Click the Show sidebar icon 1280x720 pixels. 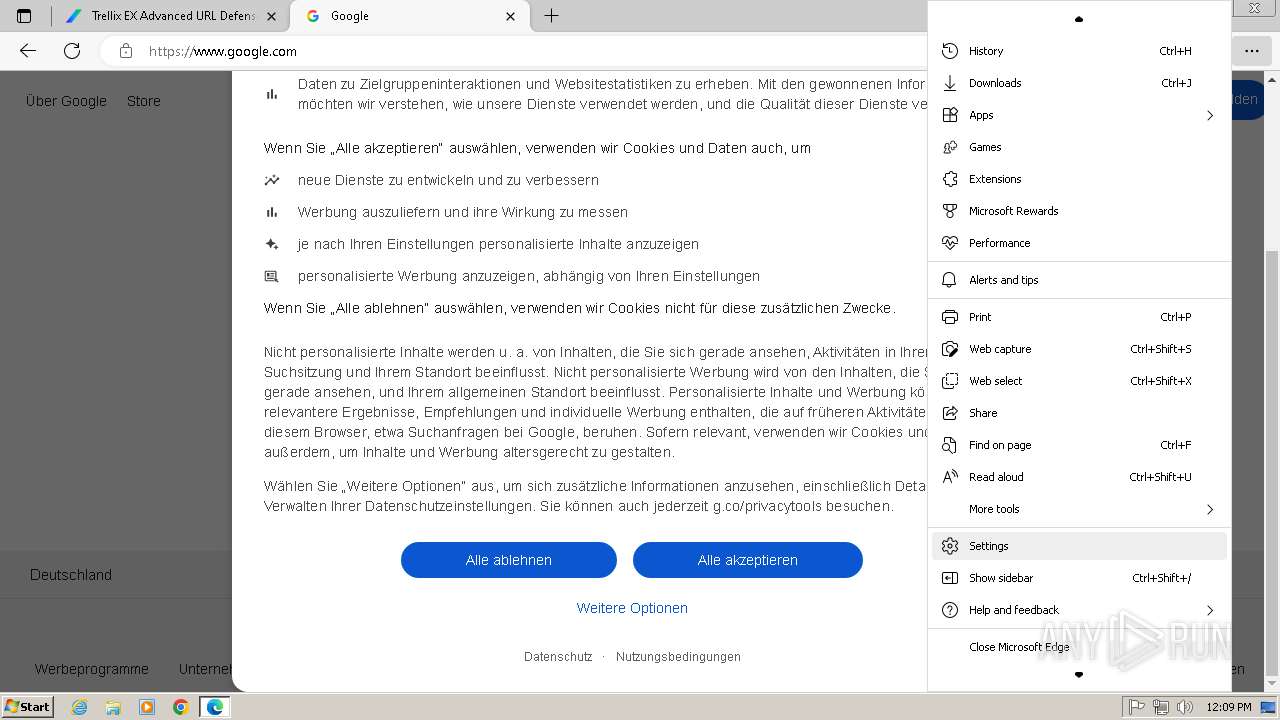(950, 578)
